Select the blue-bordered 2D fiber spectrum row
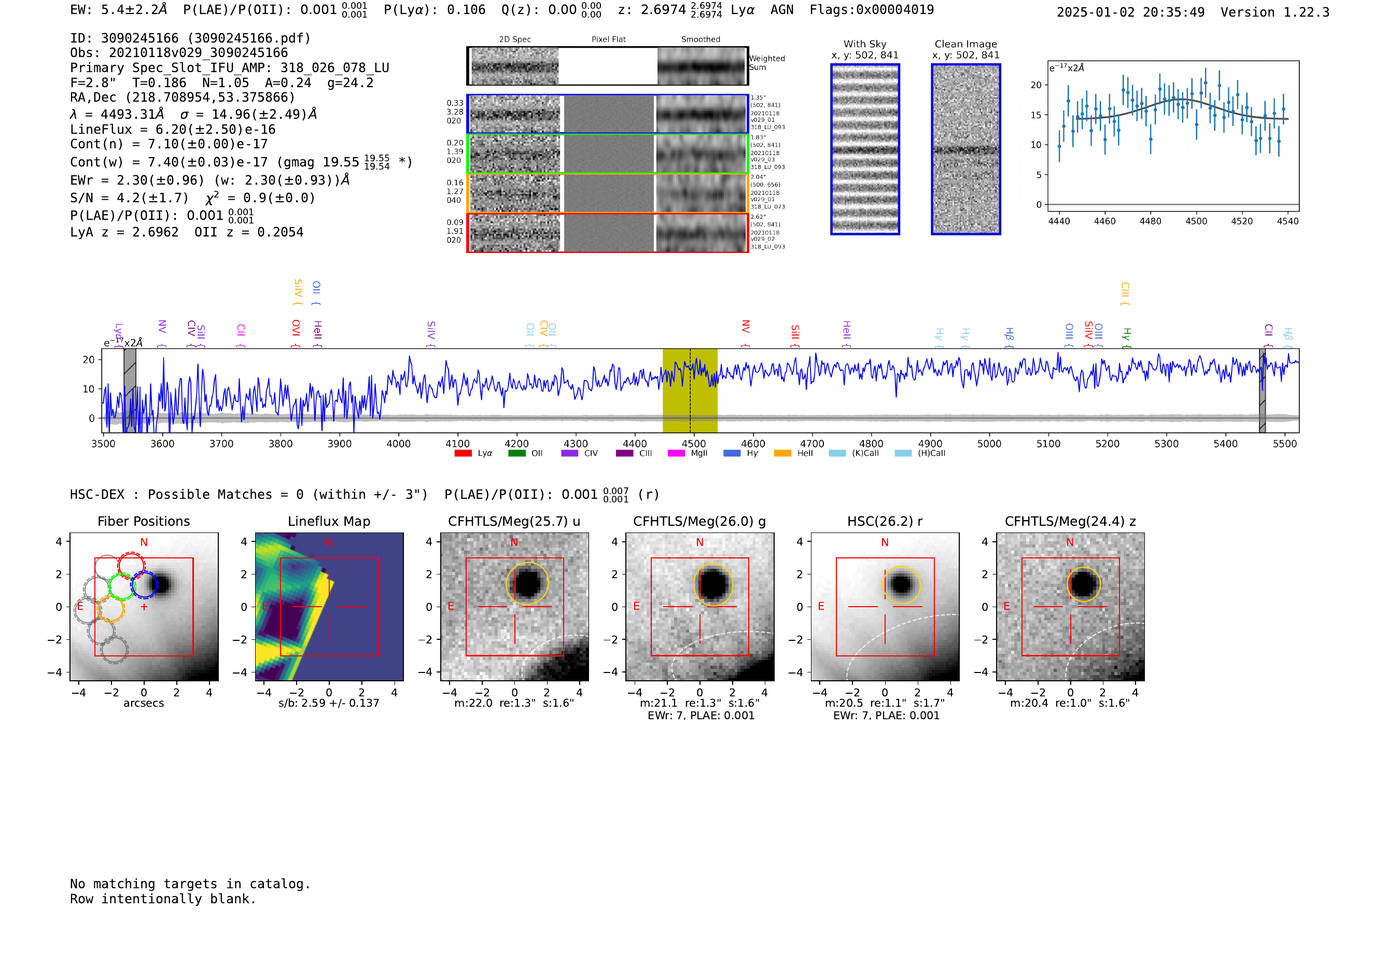This screenshot has width=1400, height=953. tap(608, 114)
